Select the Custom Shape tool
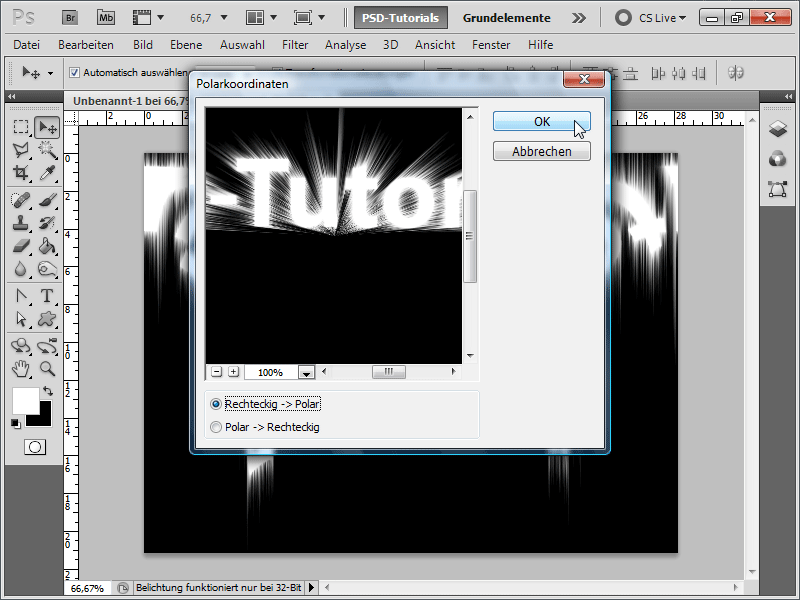The height and width of the screenshot is (600, 800). pyautogui.click(x=47, y=319)
